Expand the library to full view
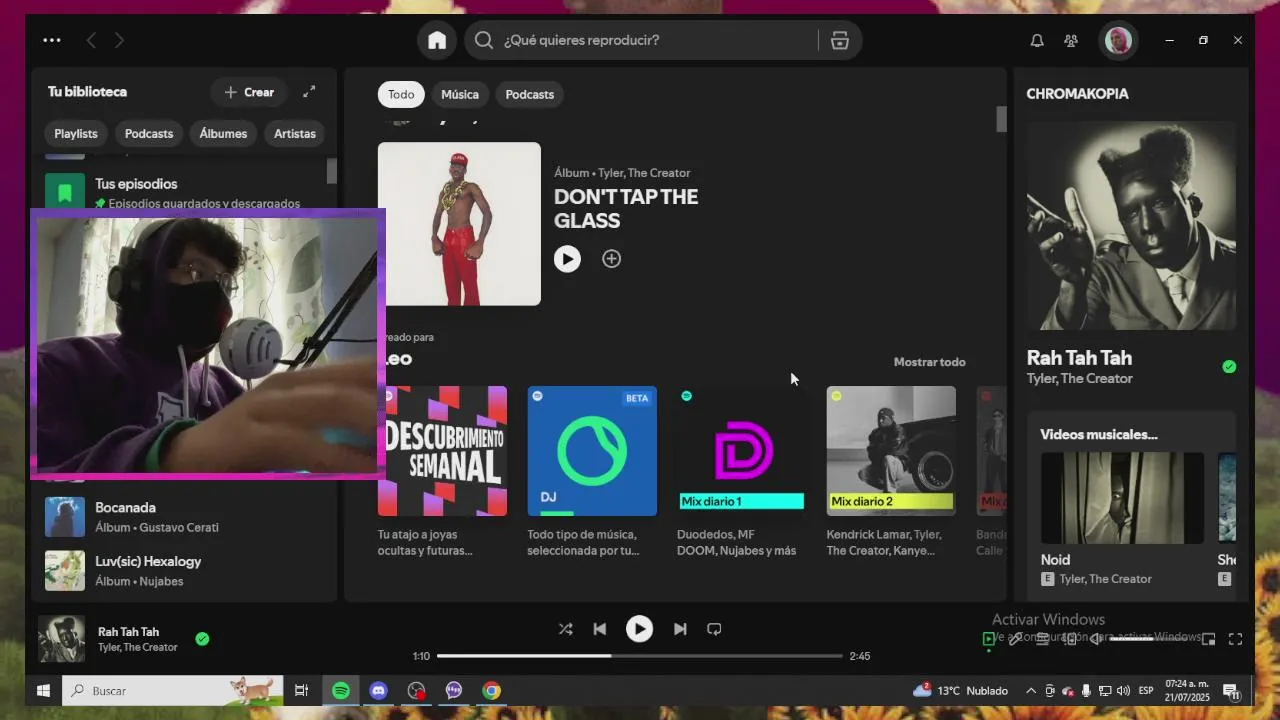This screenshot has width=1280, height=720. click(309, 91)
